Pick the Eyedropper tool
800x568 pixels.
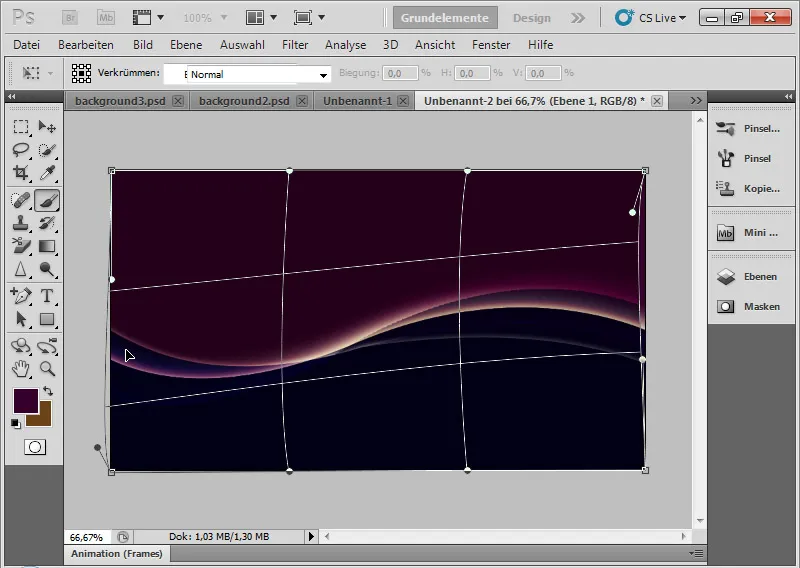(x=47, y=173)
